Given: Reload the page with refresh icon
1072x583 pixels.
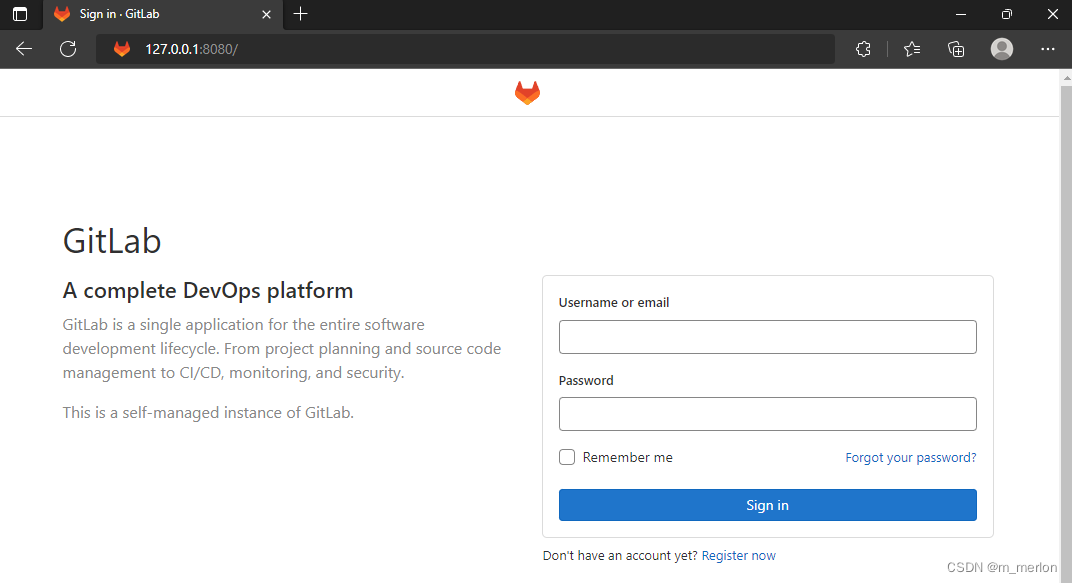Looking at the screenshot, I should (68, 49).
